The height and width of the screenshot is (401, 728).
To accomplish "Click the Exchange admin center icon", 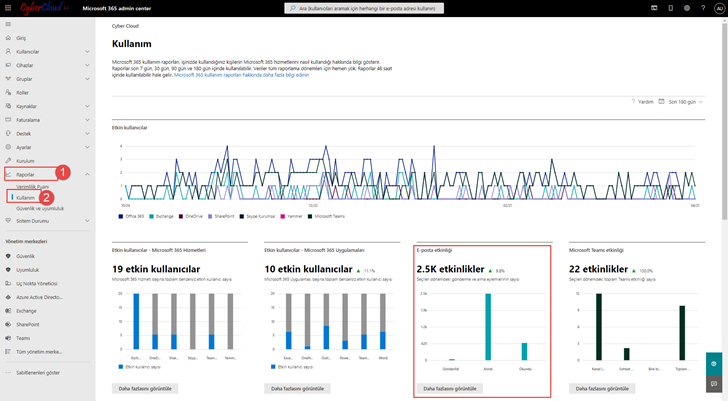I will click(8, 311).
